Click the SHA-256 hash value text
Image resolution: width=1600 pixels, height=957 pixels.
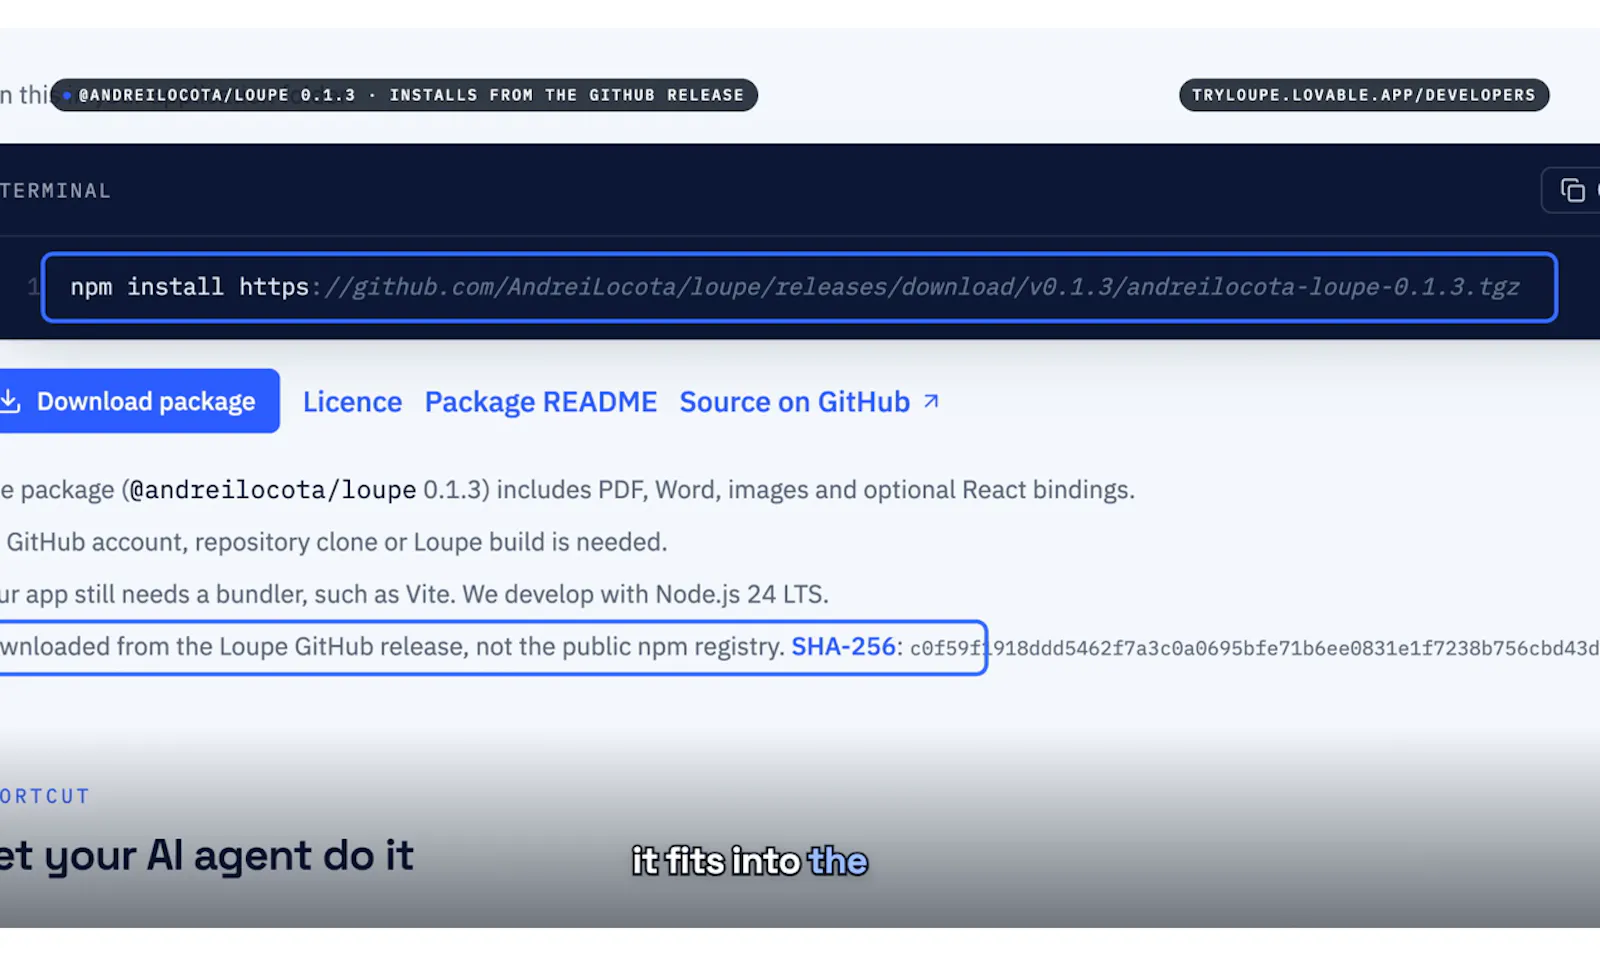click(x=1255, y=648)
